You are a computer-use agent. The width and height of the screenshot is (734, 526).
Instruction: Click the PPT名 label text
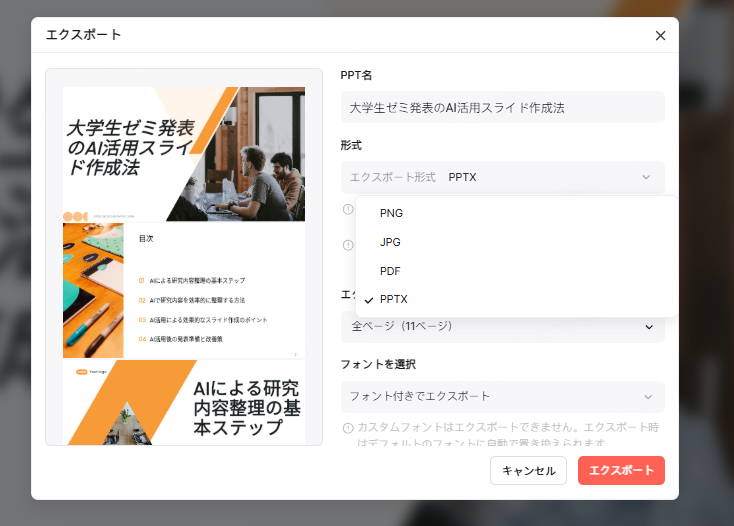(356, 75)
